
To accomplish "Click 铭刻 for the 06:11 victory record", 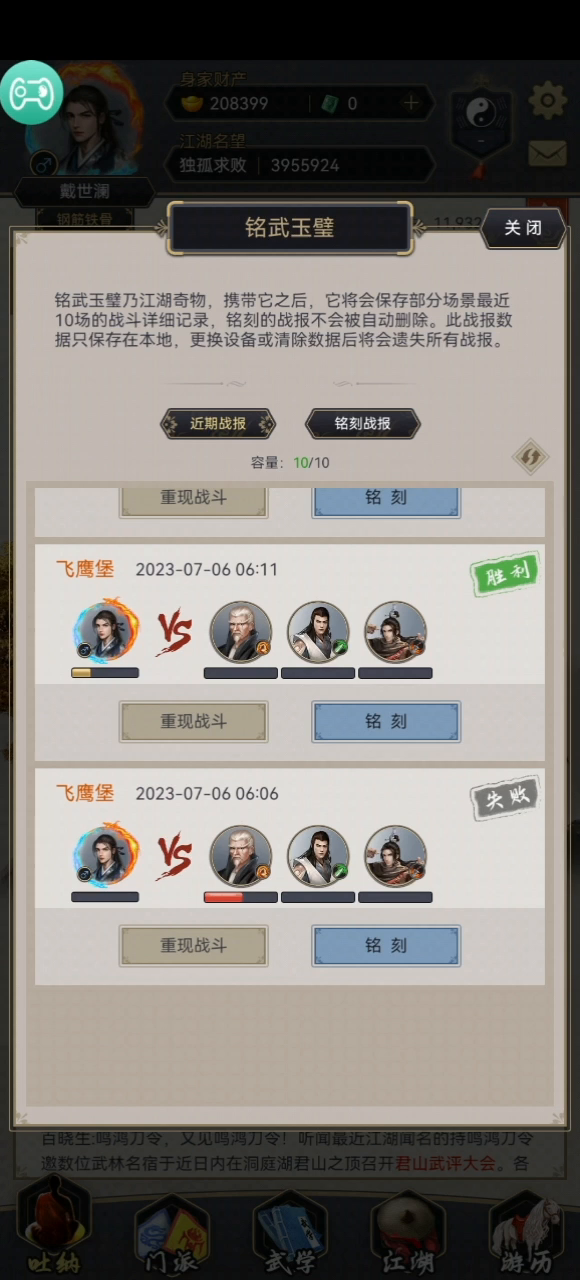I will click(x=386, y=721).
